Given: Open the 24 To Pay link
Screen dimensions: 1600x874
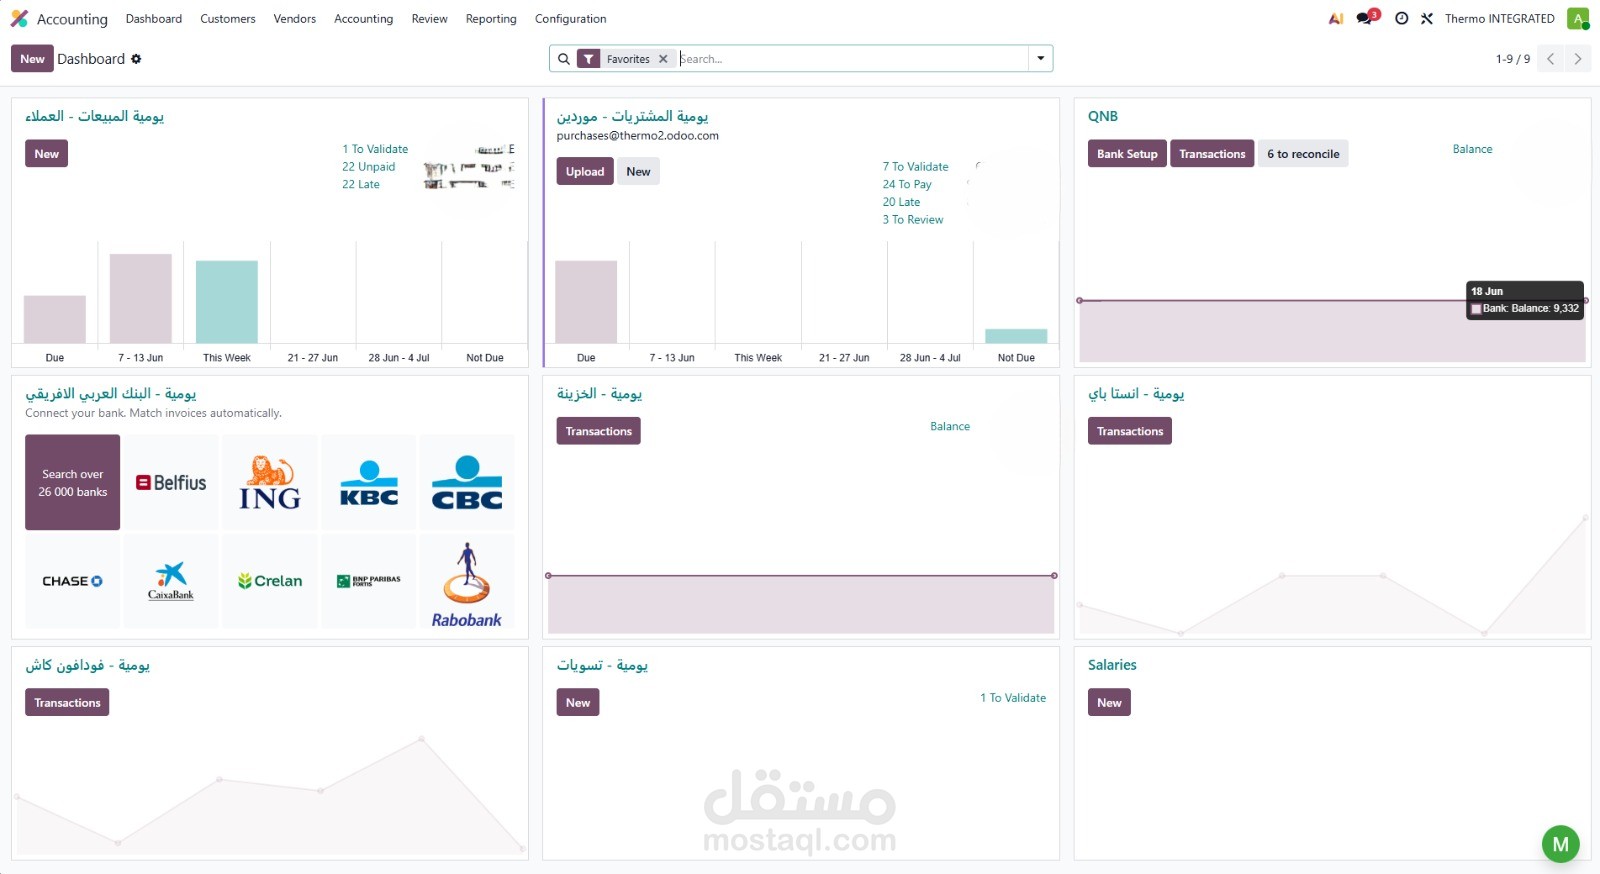Looking at the screenshot, I should (907, 184).
